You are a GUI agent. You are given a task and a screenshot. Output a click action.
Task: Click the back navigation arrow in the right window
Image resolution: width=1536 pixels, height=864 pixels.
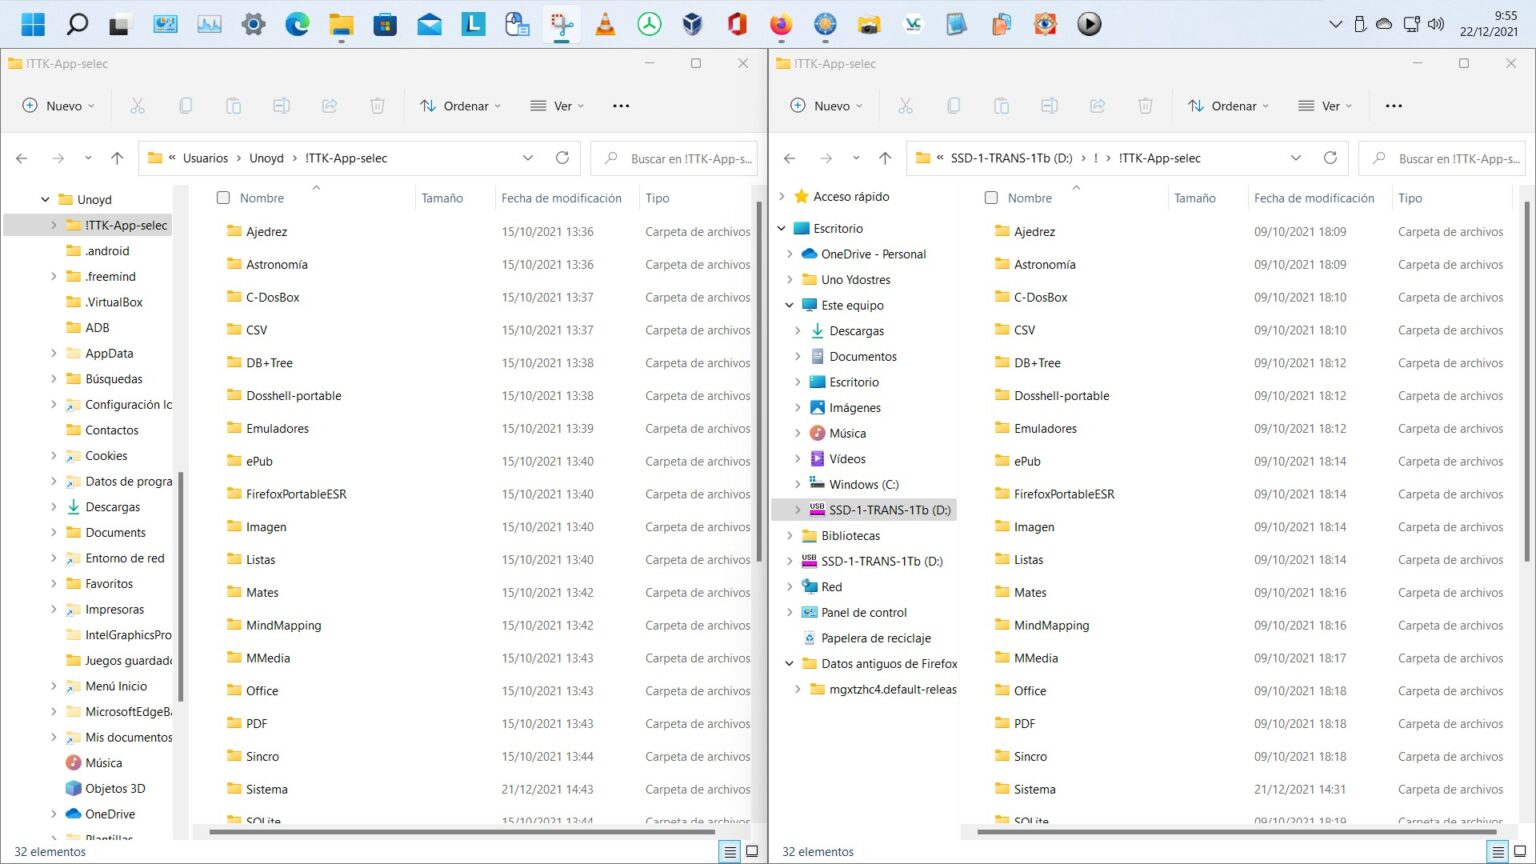tap(789, 157)
